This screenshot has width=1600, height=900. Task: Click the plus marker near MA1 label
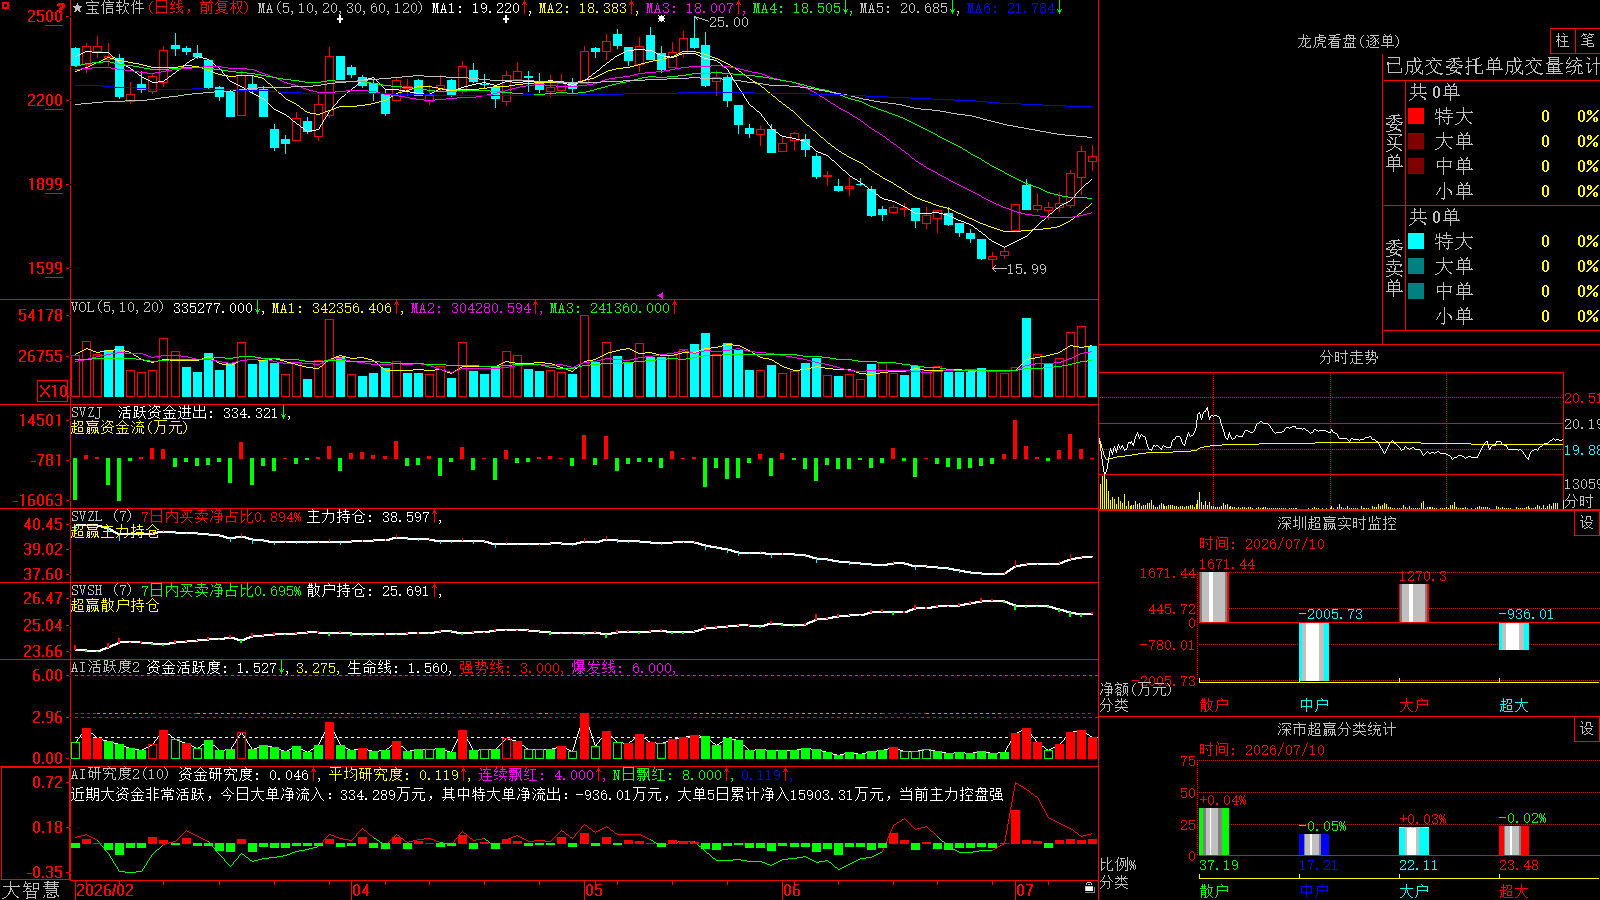tap(507, 19)
